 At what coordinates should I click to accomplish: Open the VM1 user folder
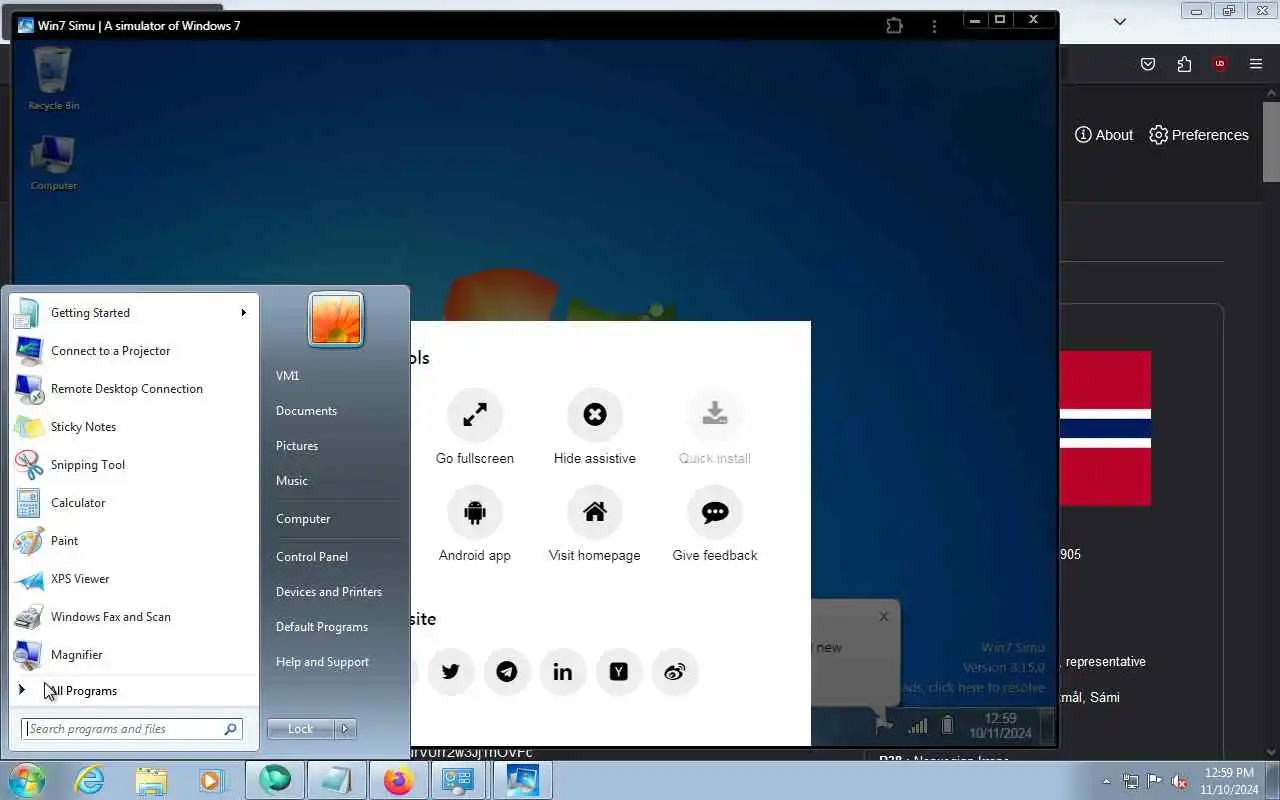[x=288, y=376]
